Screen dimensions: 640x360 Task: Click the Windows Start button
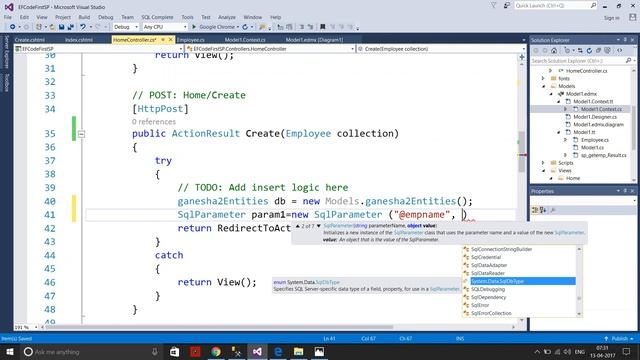[x=9, y=351]
